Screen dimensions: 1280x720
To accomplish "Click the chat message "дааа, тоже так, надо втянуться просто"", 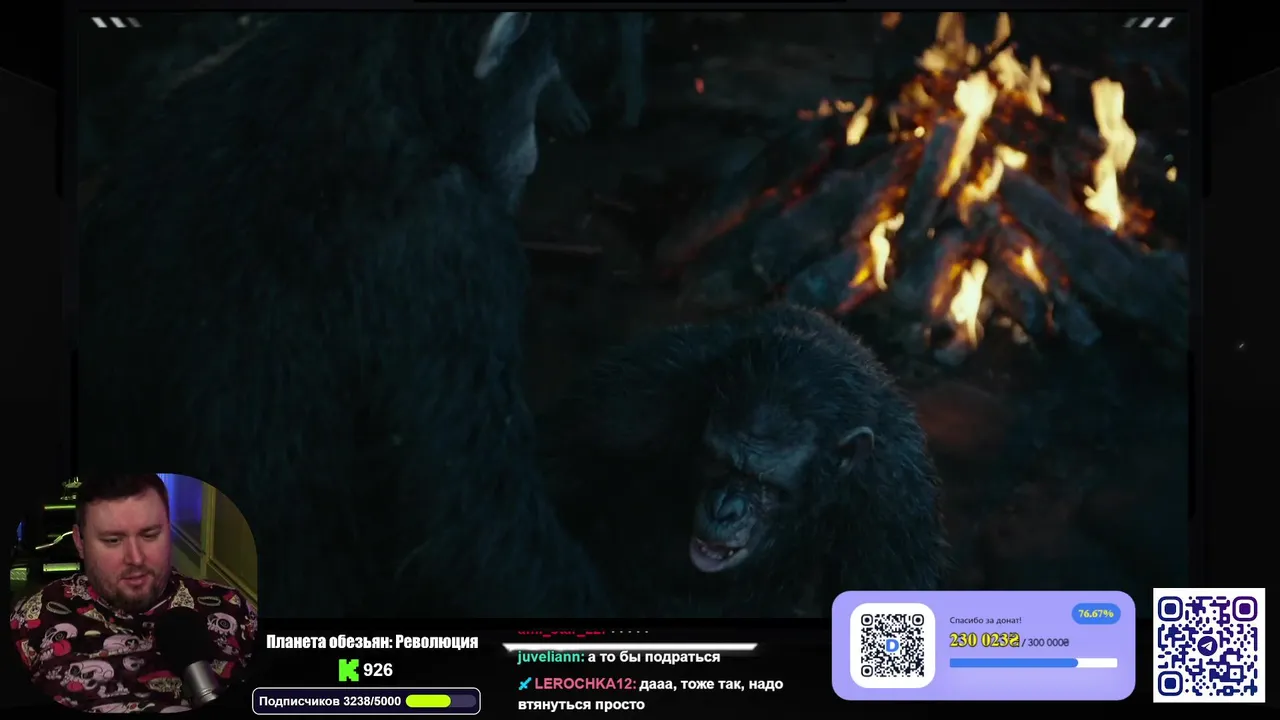I will pyautogui.click(x=650, y=694).
